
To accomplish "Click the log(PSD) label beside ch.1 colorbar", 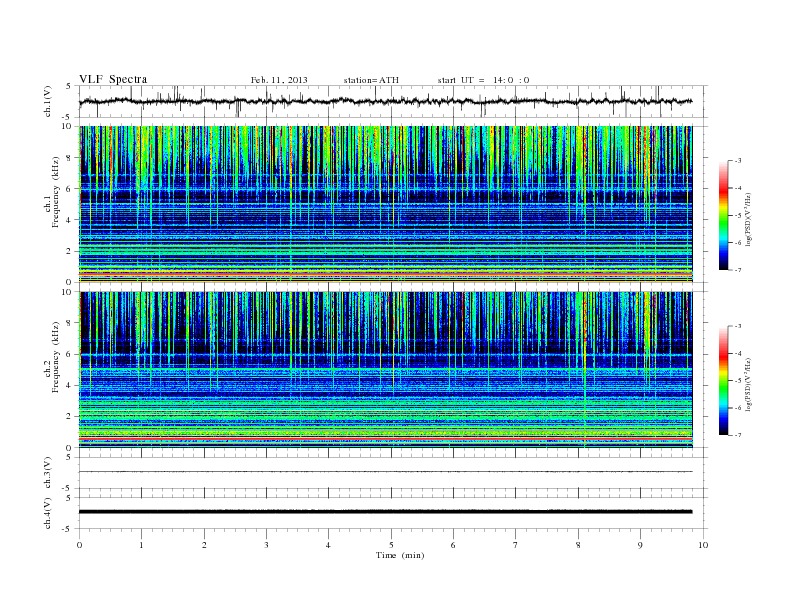I will [749, 219].
